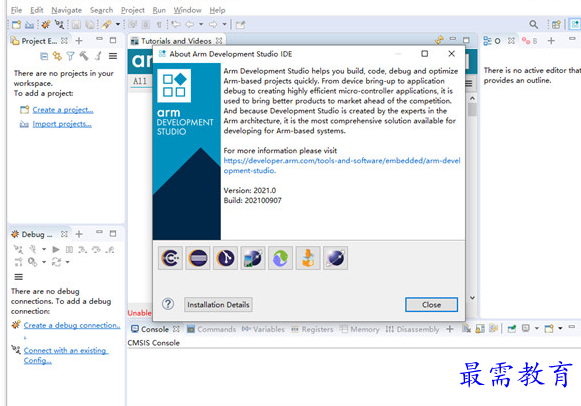Open the Window menu
Screen dimensions: 581x406
187,10
